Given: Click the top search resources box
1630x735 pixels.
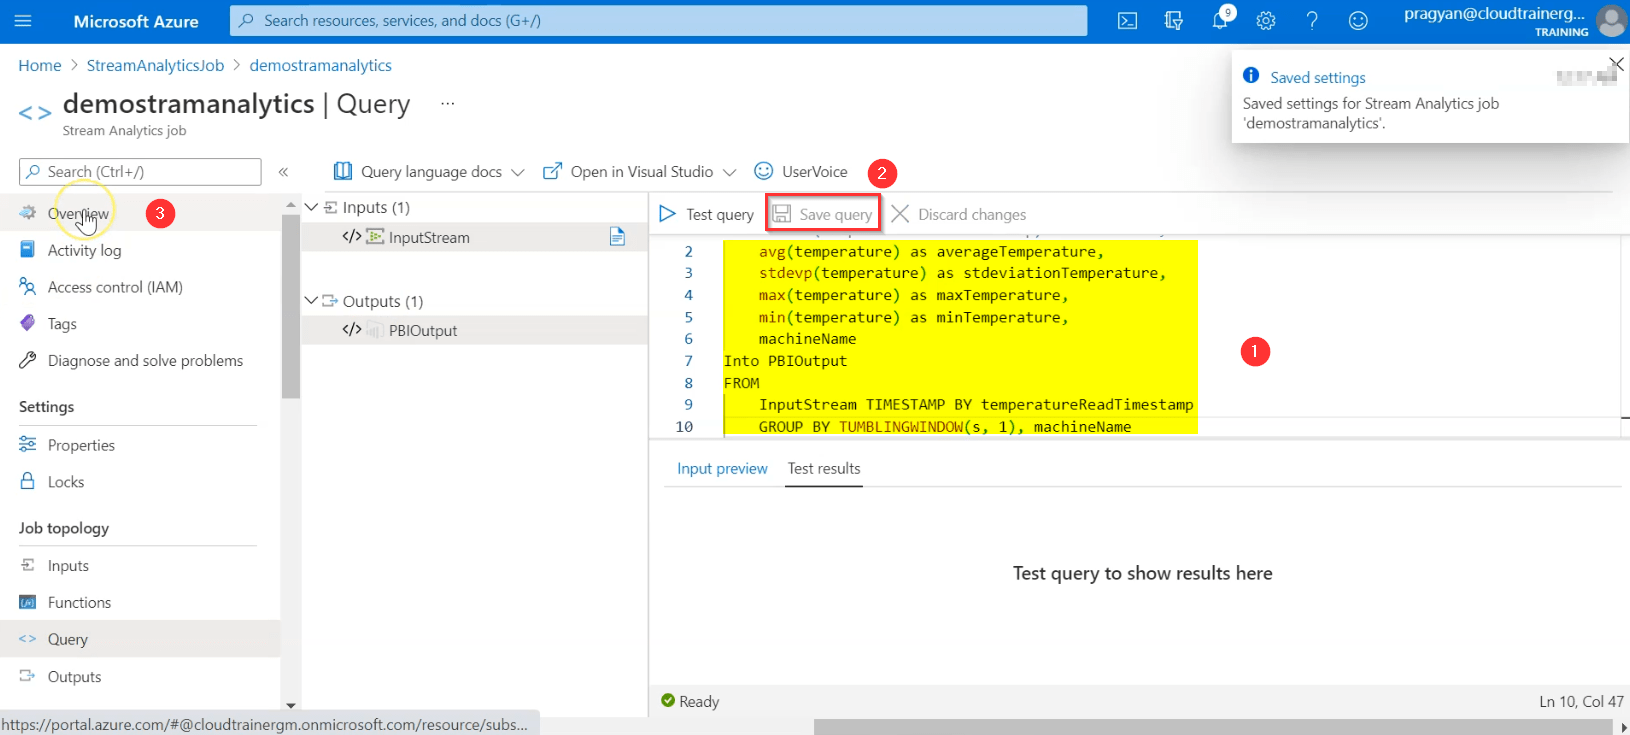Looking at the screenshot, I should pyautogui.click(x=658, y=21).
